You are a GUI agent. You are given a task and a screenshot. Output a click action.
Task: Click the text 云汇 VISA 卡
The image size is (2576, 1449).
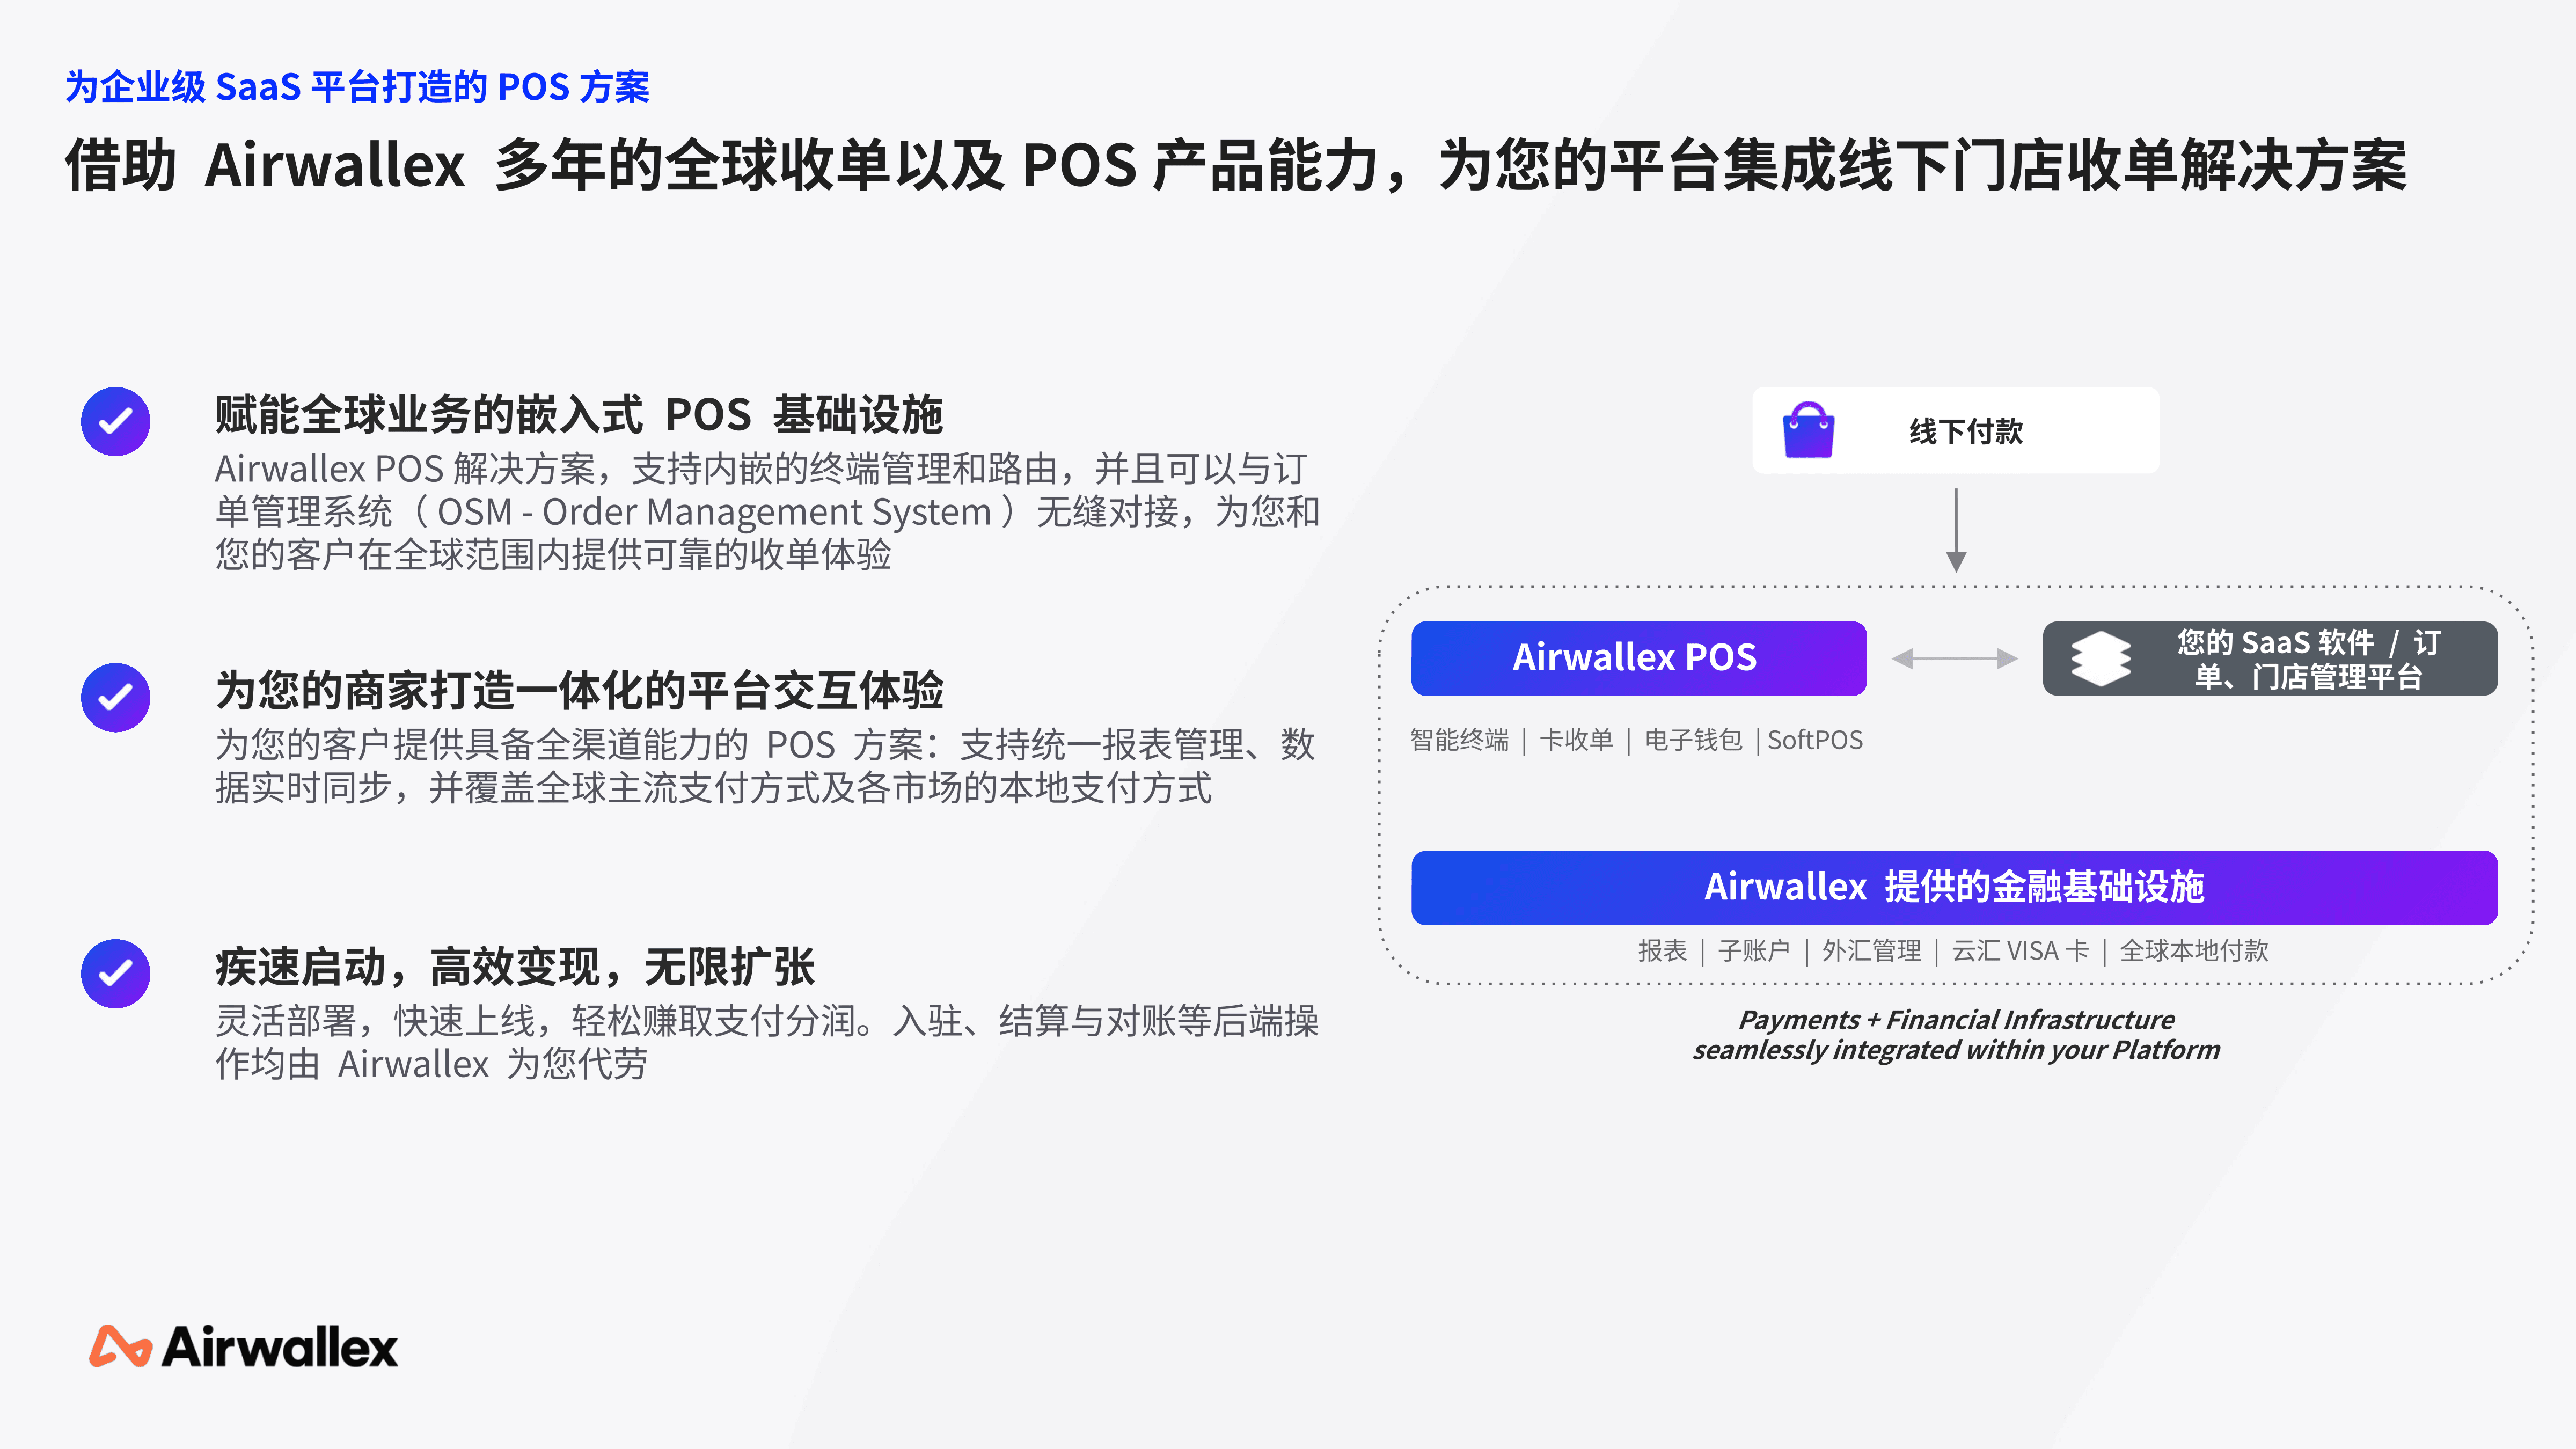2020,950
